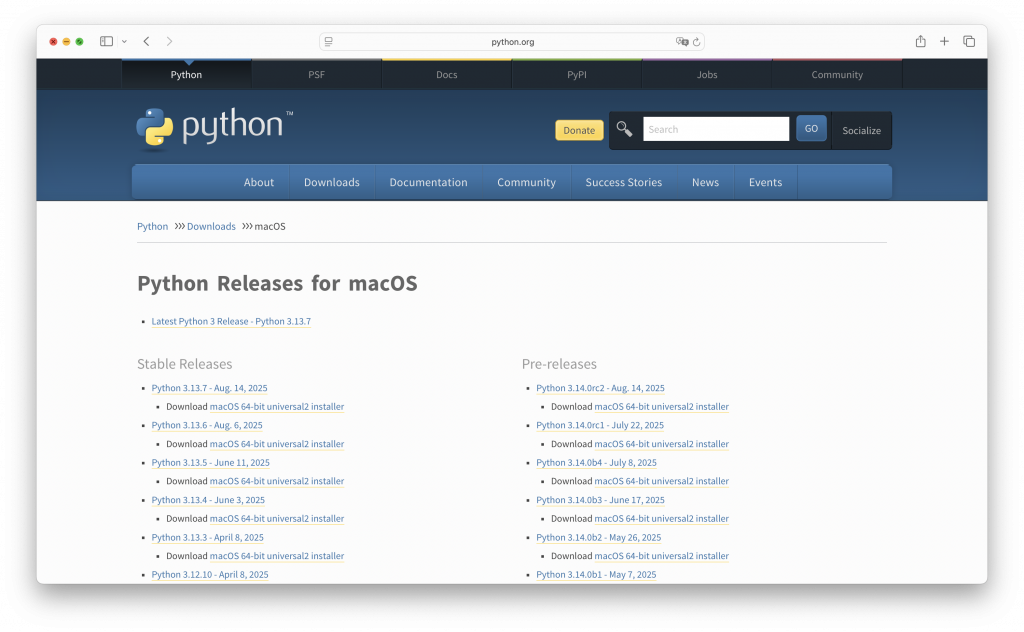The image size is (1024, 632).
Task: Open Python 3.13.3 - April 8, 2025 link
Action: [x=208, y=537]
